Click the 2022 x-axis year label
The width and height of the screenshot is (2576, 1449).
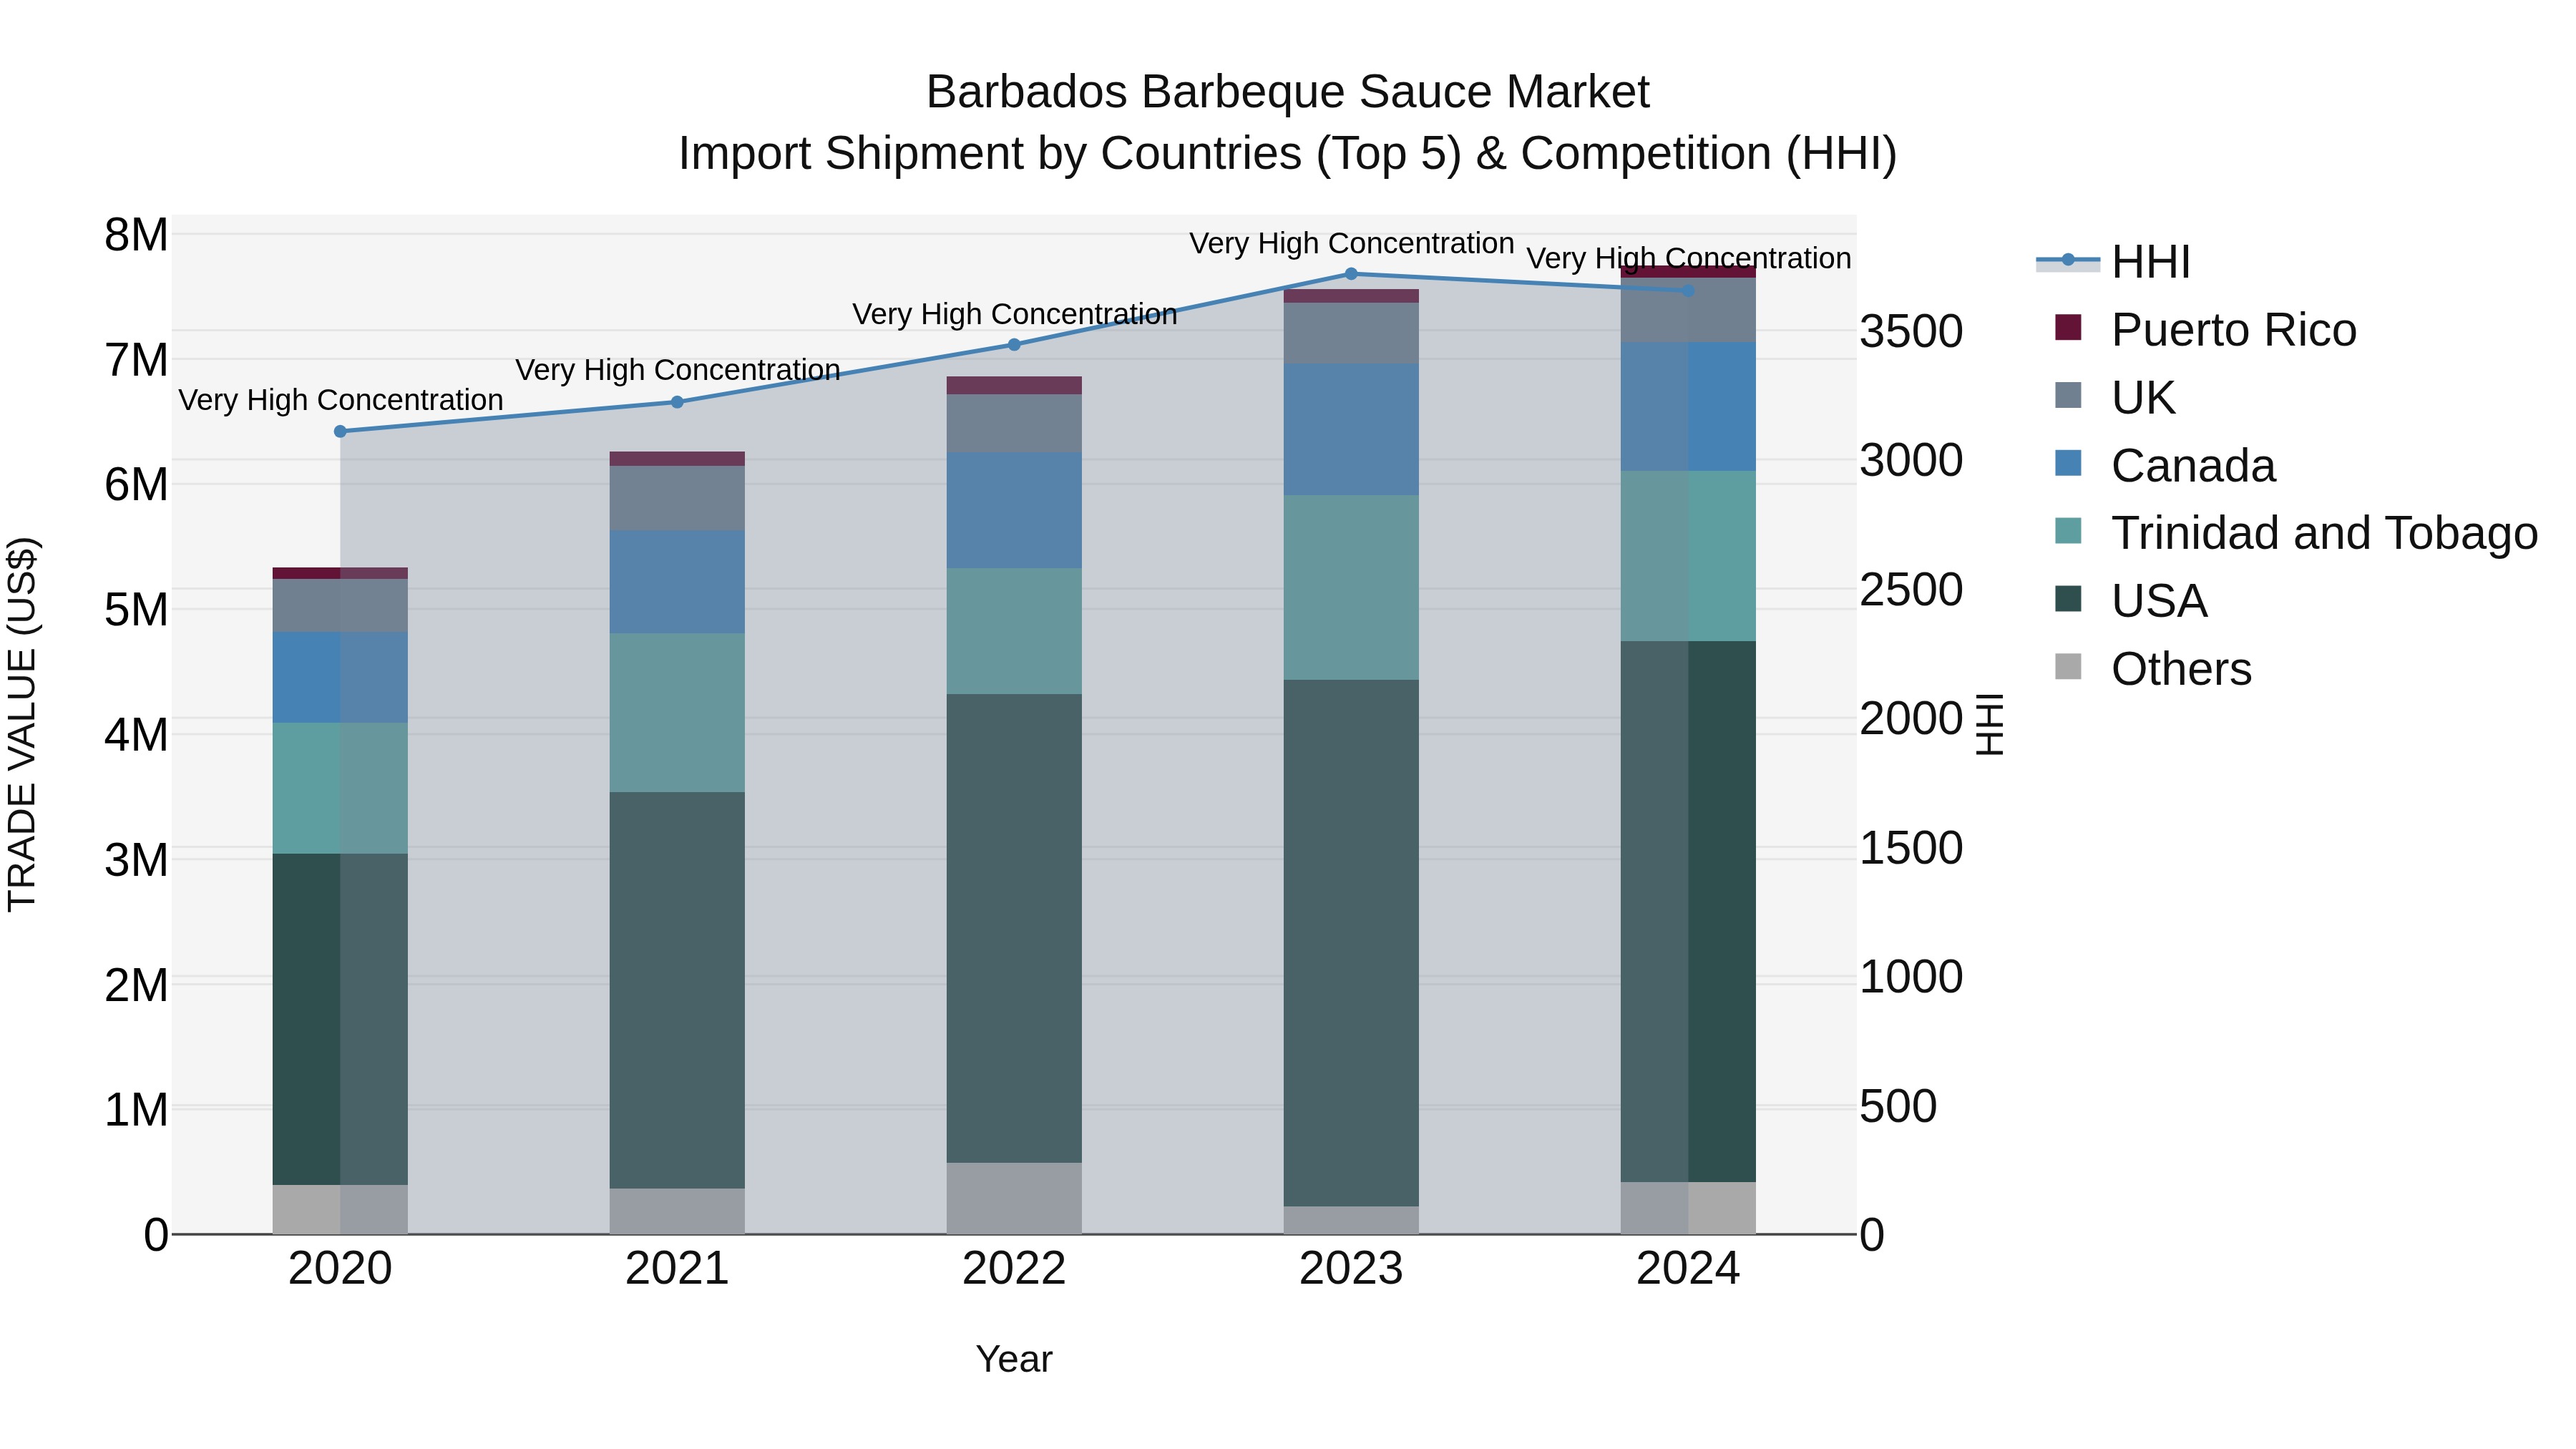click(x=1014, y=1269)
